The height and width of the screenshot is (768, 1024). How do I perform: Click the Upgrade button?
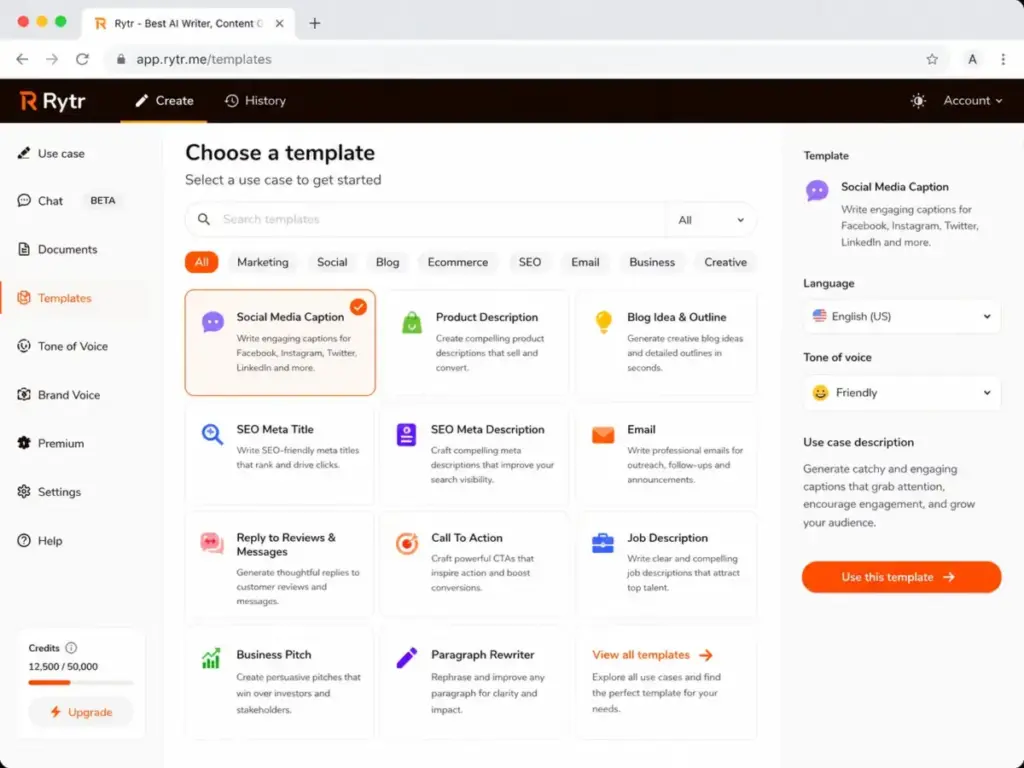point(81,712)
